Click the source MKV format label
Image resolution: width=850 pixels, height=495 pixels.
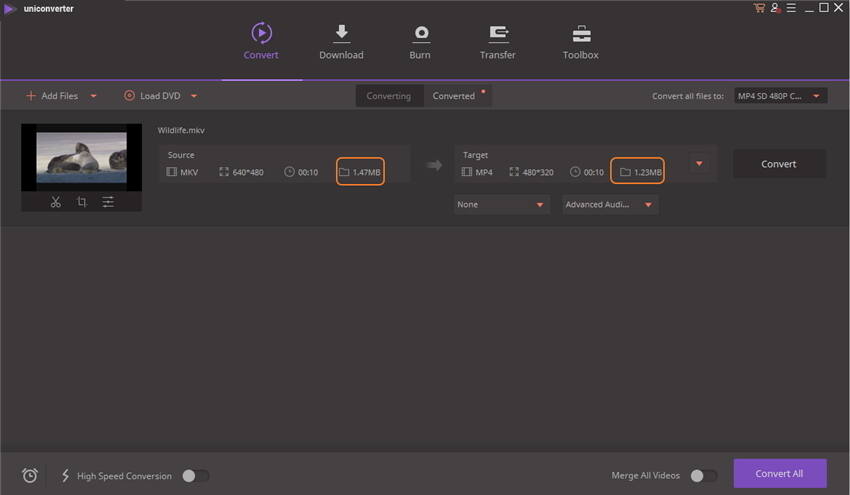pyautogui.click(x=182, y=172)
